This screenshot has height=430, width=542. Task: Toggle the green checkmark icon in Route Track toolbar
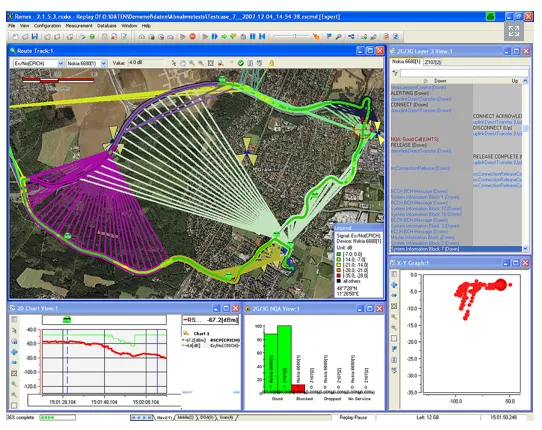click(x=241, y=63)
